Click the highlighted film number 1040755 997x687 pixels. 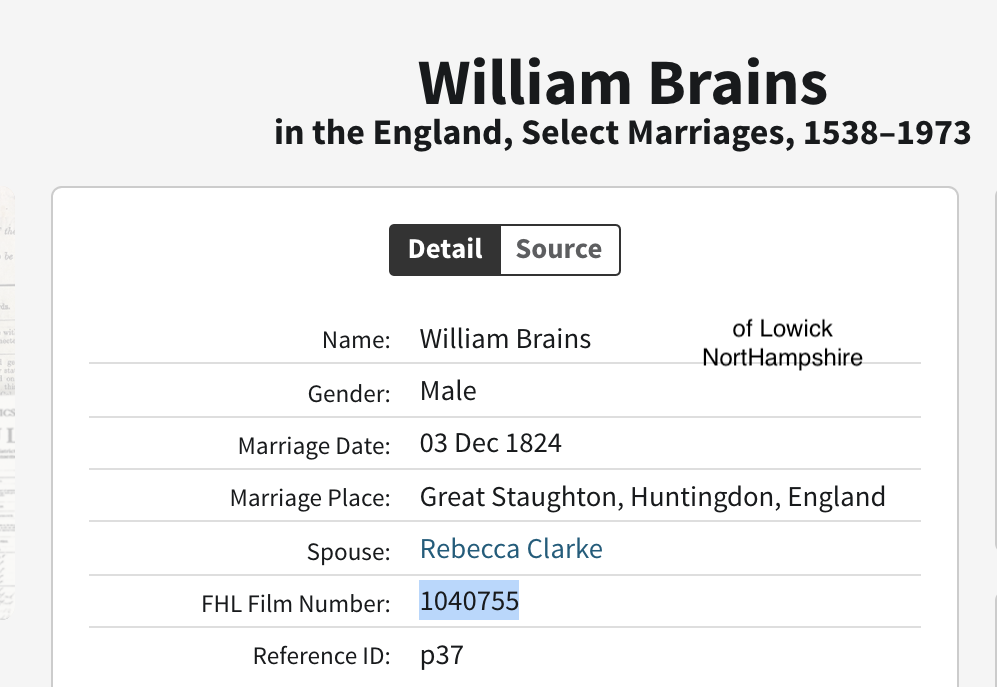click(469, 602)
